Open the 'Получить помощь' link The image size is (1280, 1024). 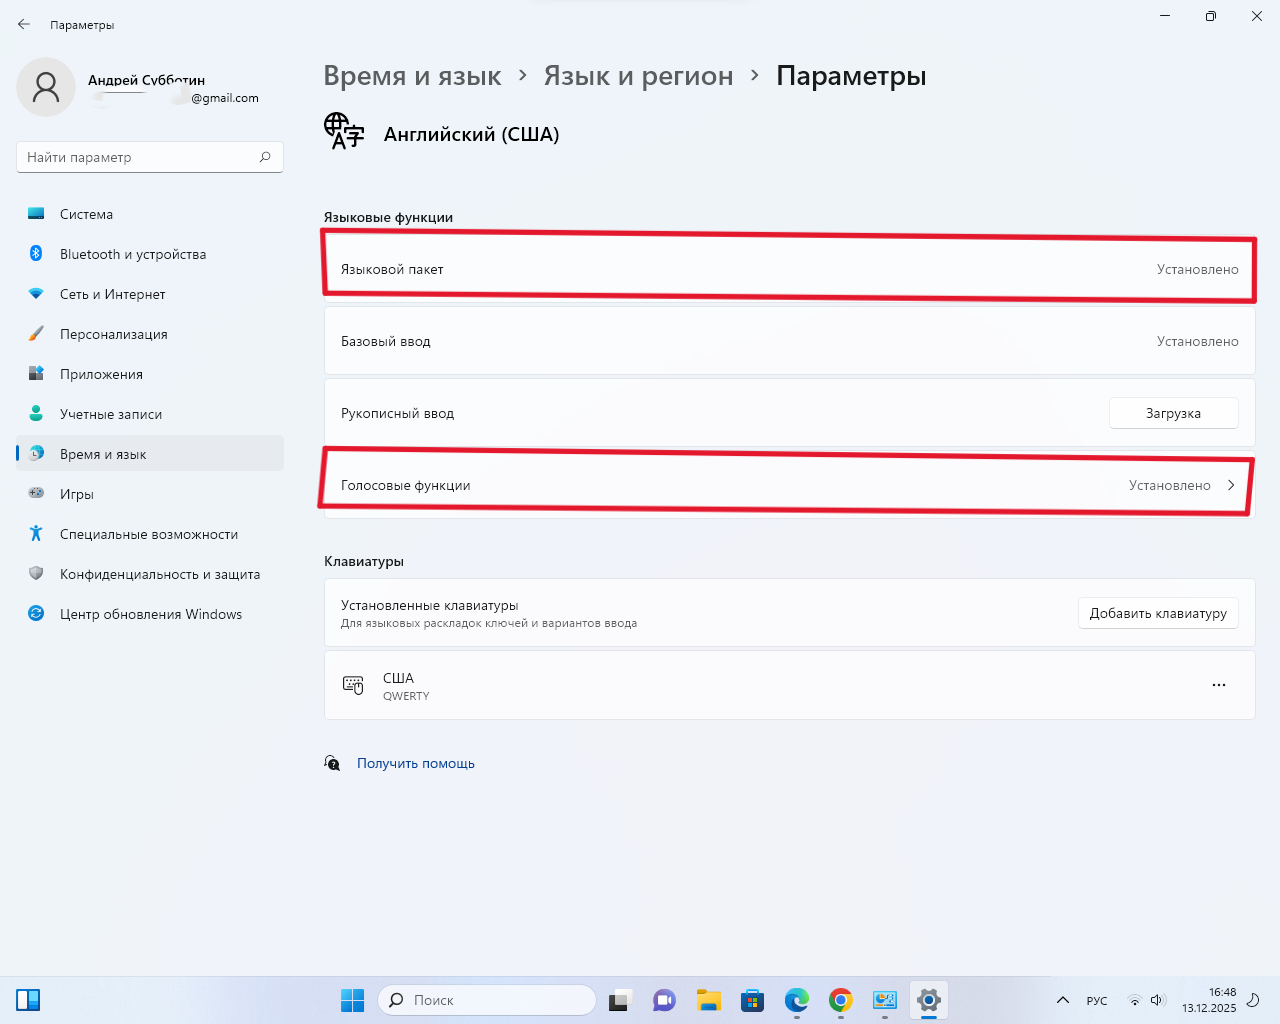(416, 763)
